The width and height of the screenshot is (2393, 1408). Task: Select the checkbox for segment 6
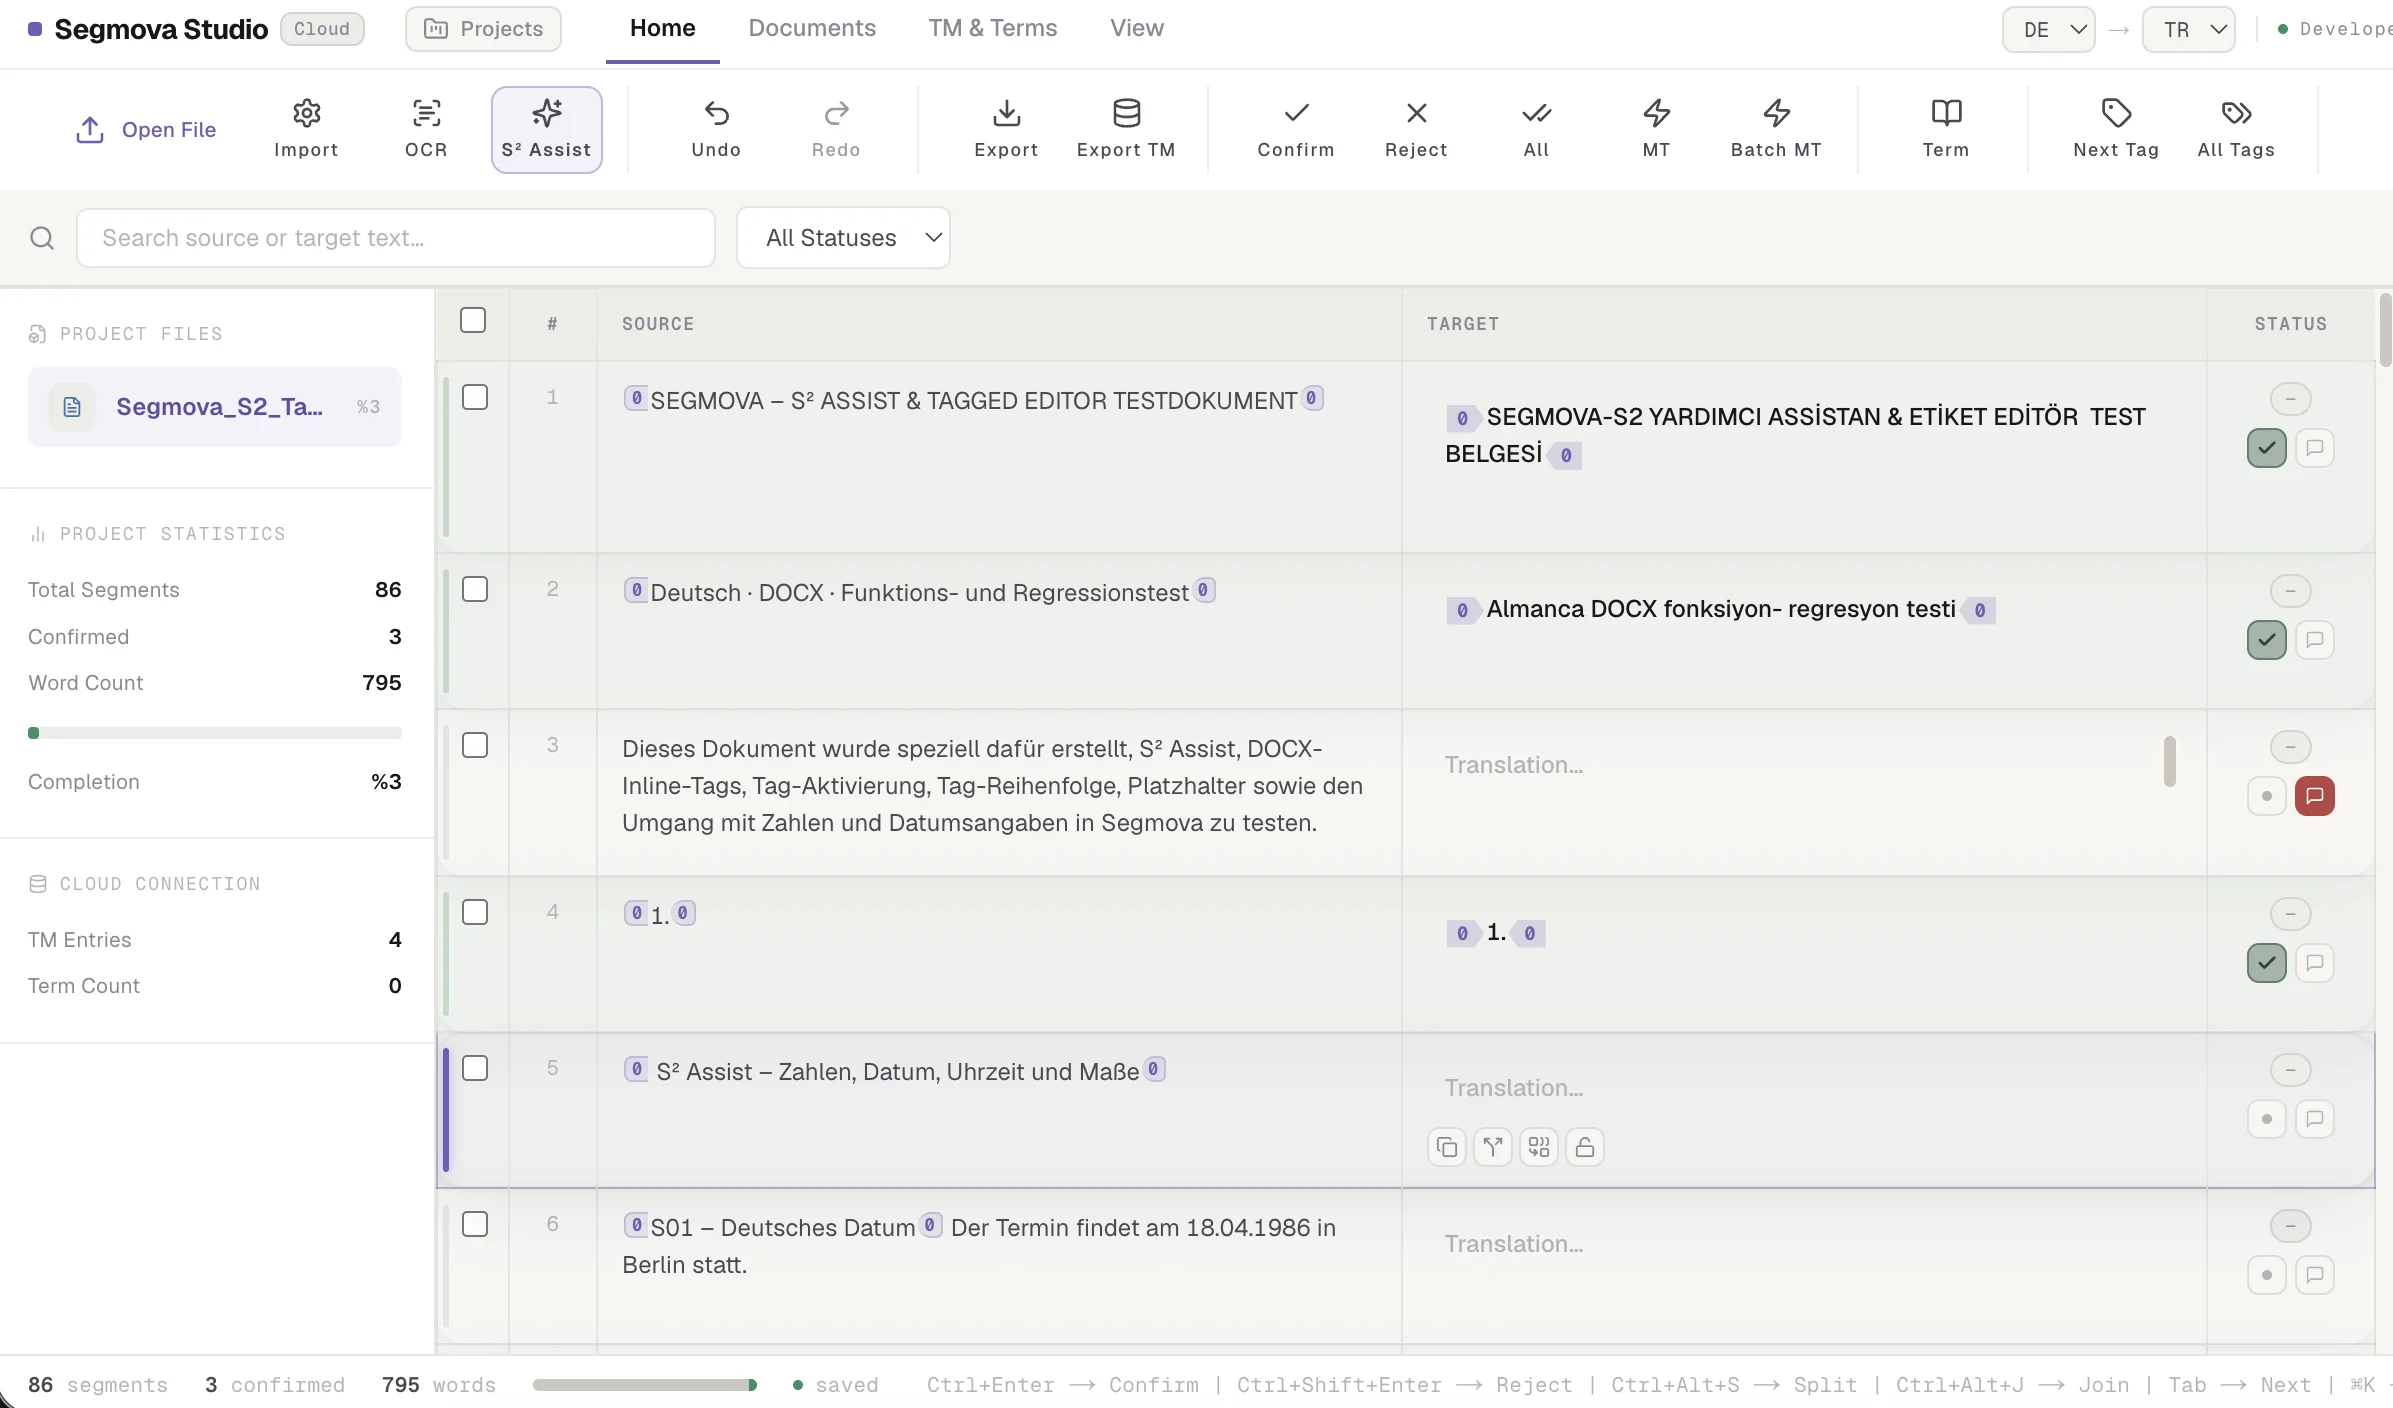click(475, 1224)
